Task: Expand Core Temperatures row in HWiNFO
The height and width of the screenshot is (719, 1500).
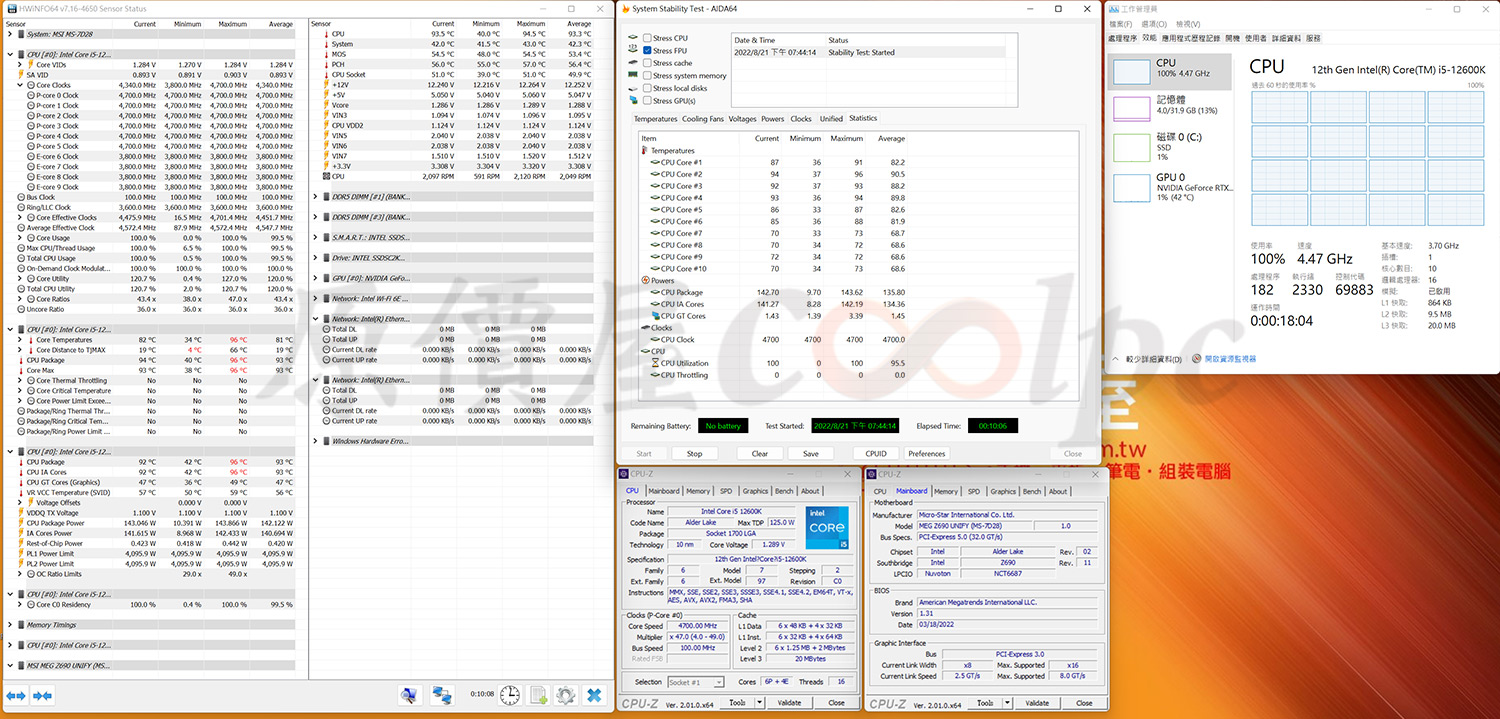Action: click(x=22, y=340)
